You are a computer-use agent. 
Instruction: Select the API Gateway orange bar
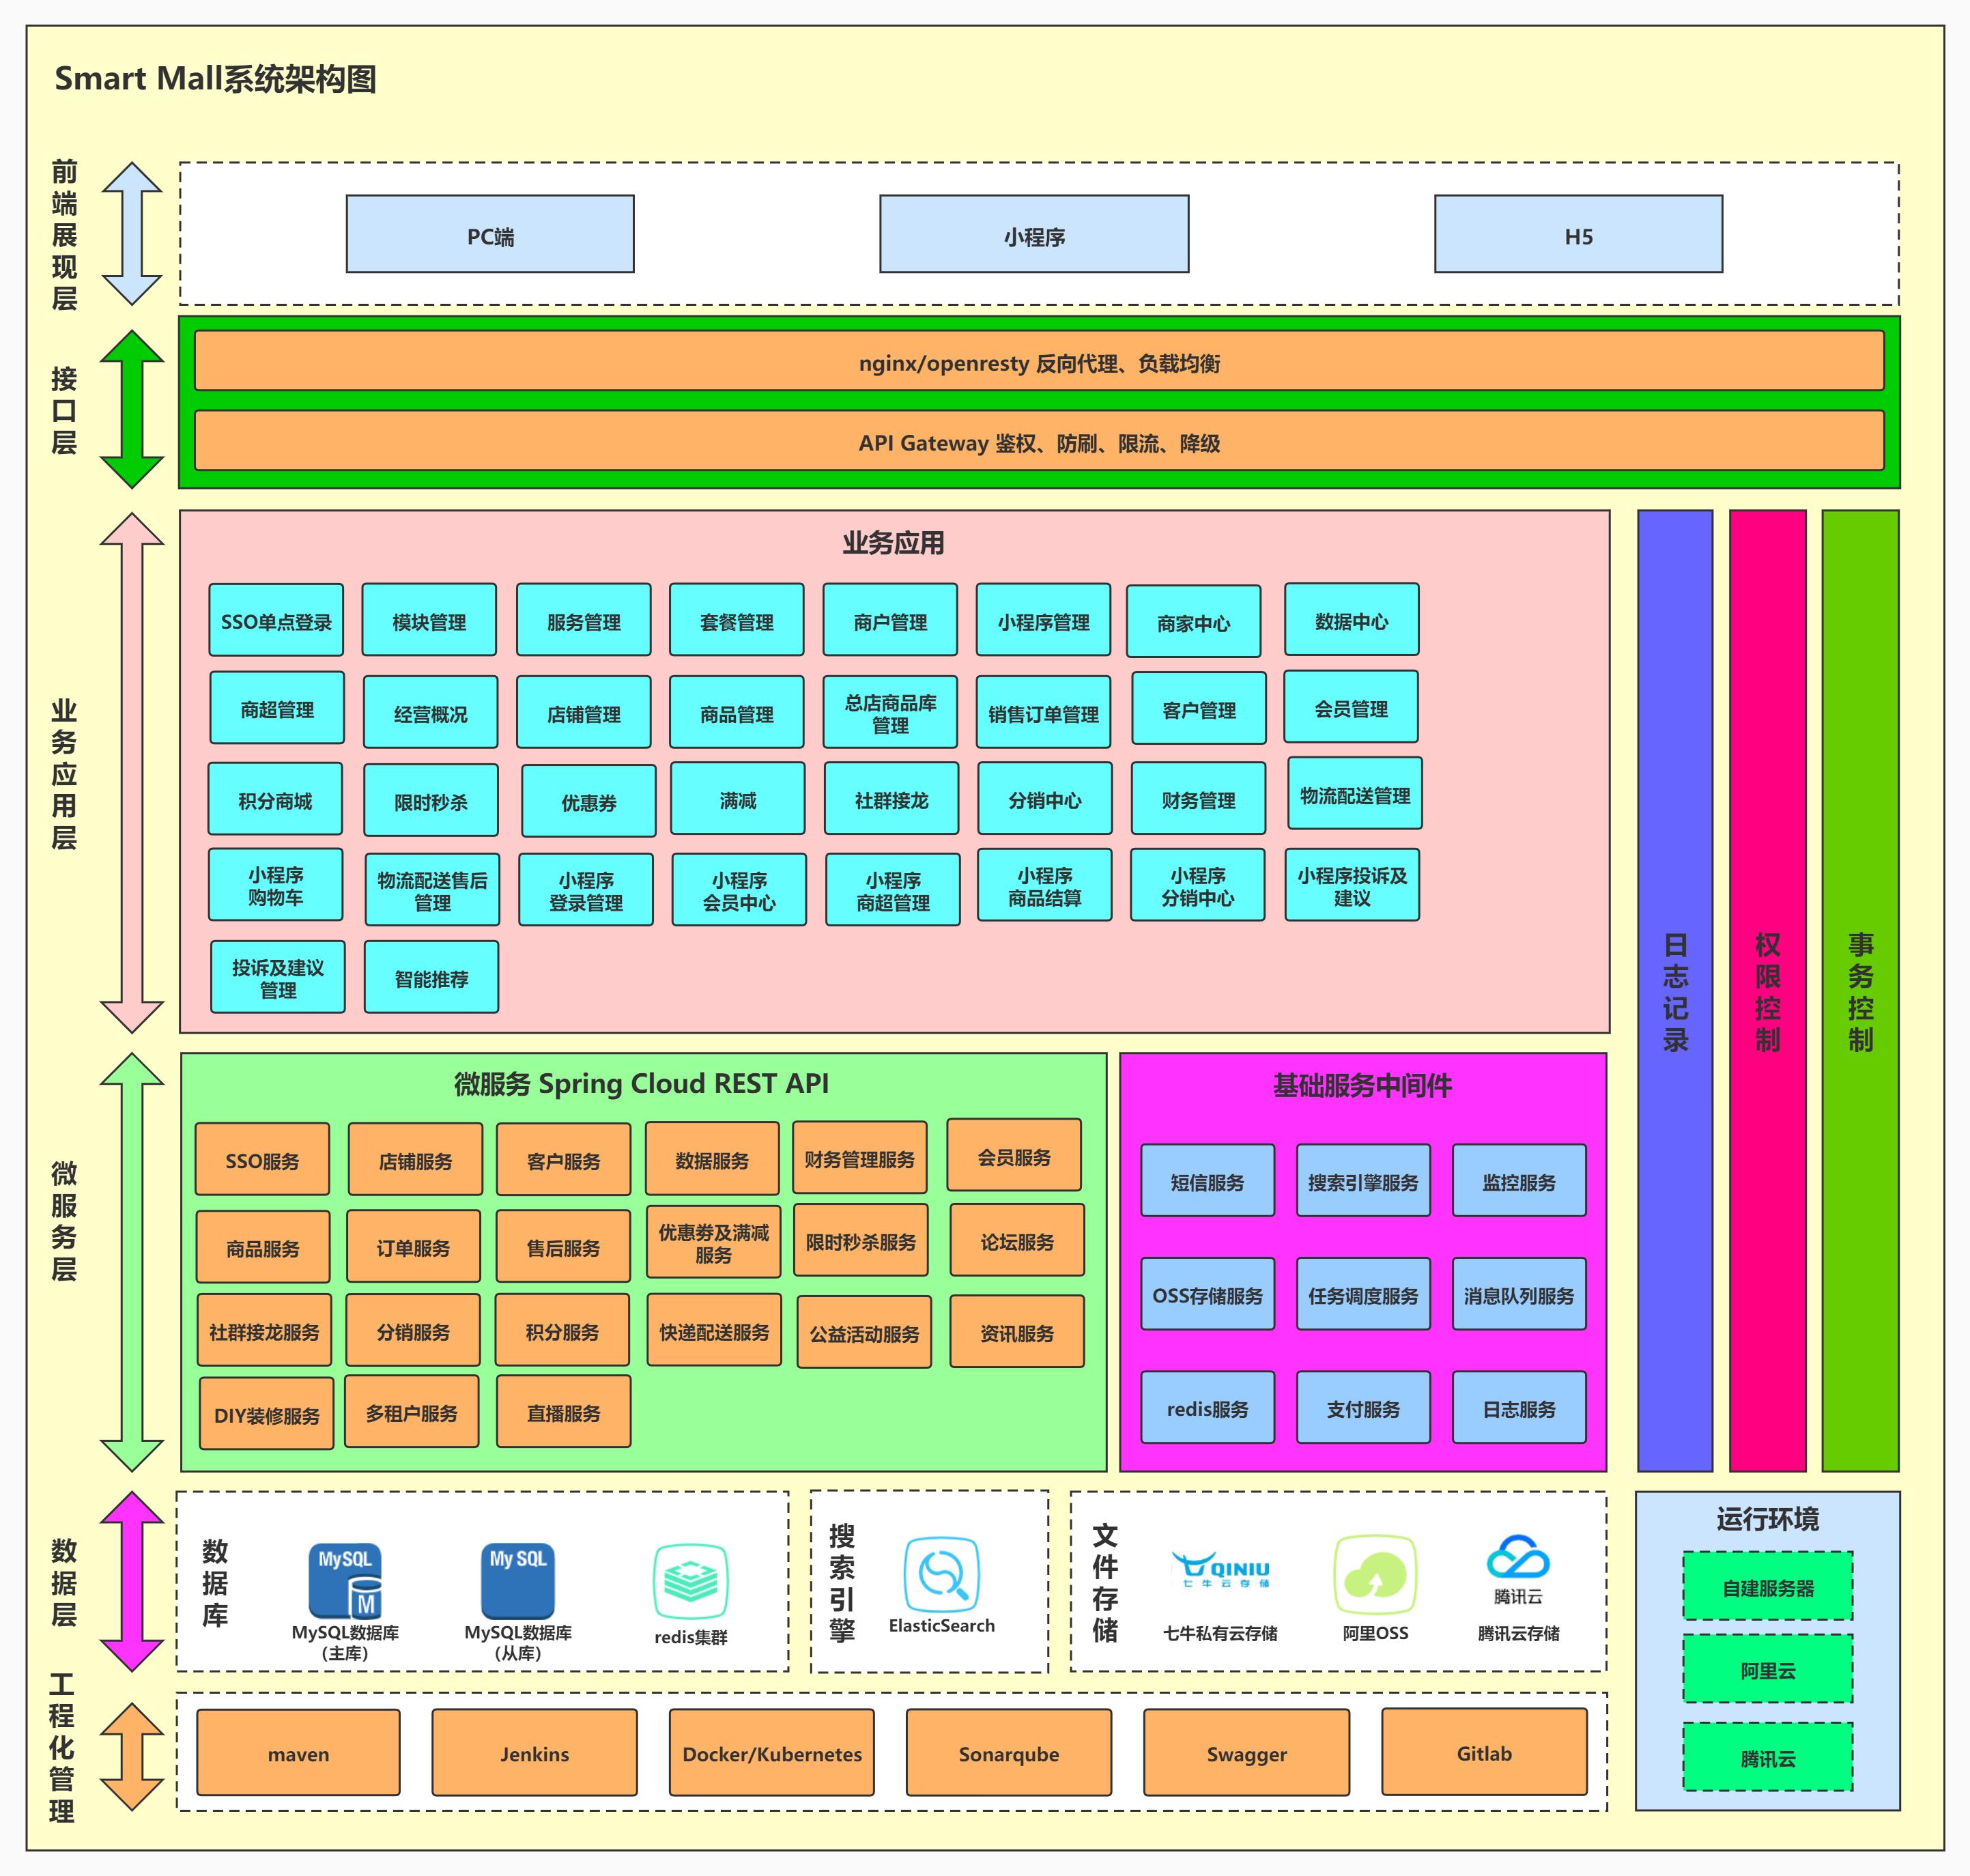[1039, 441]
